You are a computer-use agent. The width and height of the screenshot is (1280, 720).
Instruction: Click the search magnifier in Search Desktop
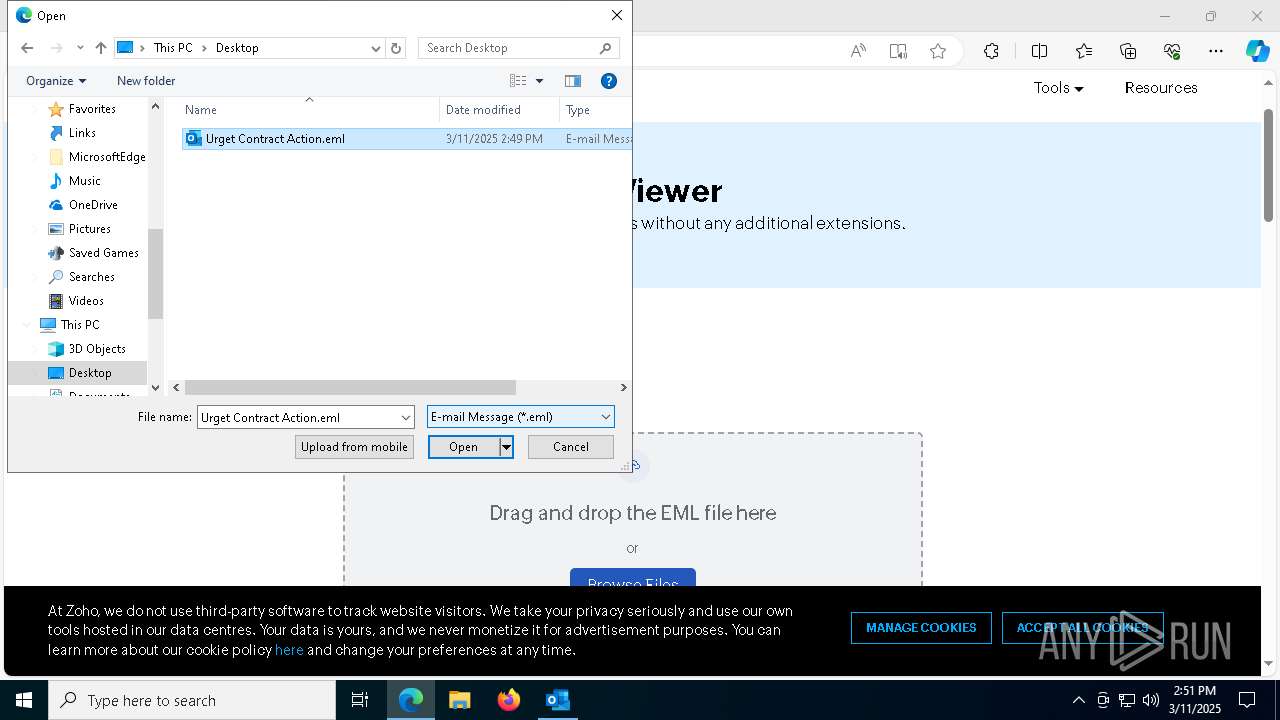point(605,48)
